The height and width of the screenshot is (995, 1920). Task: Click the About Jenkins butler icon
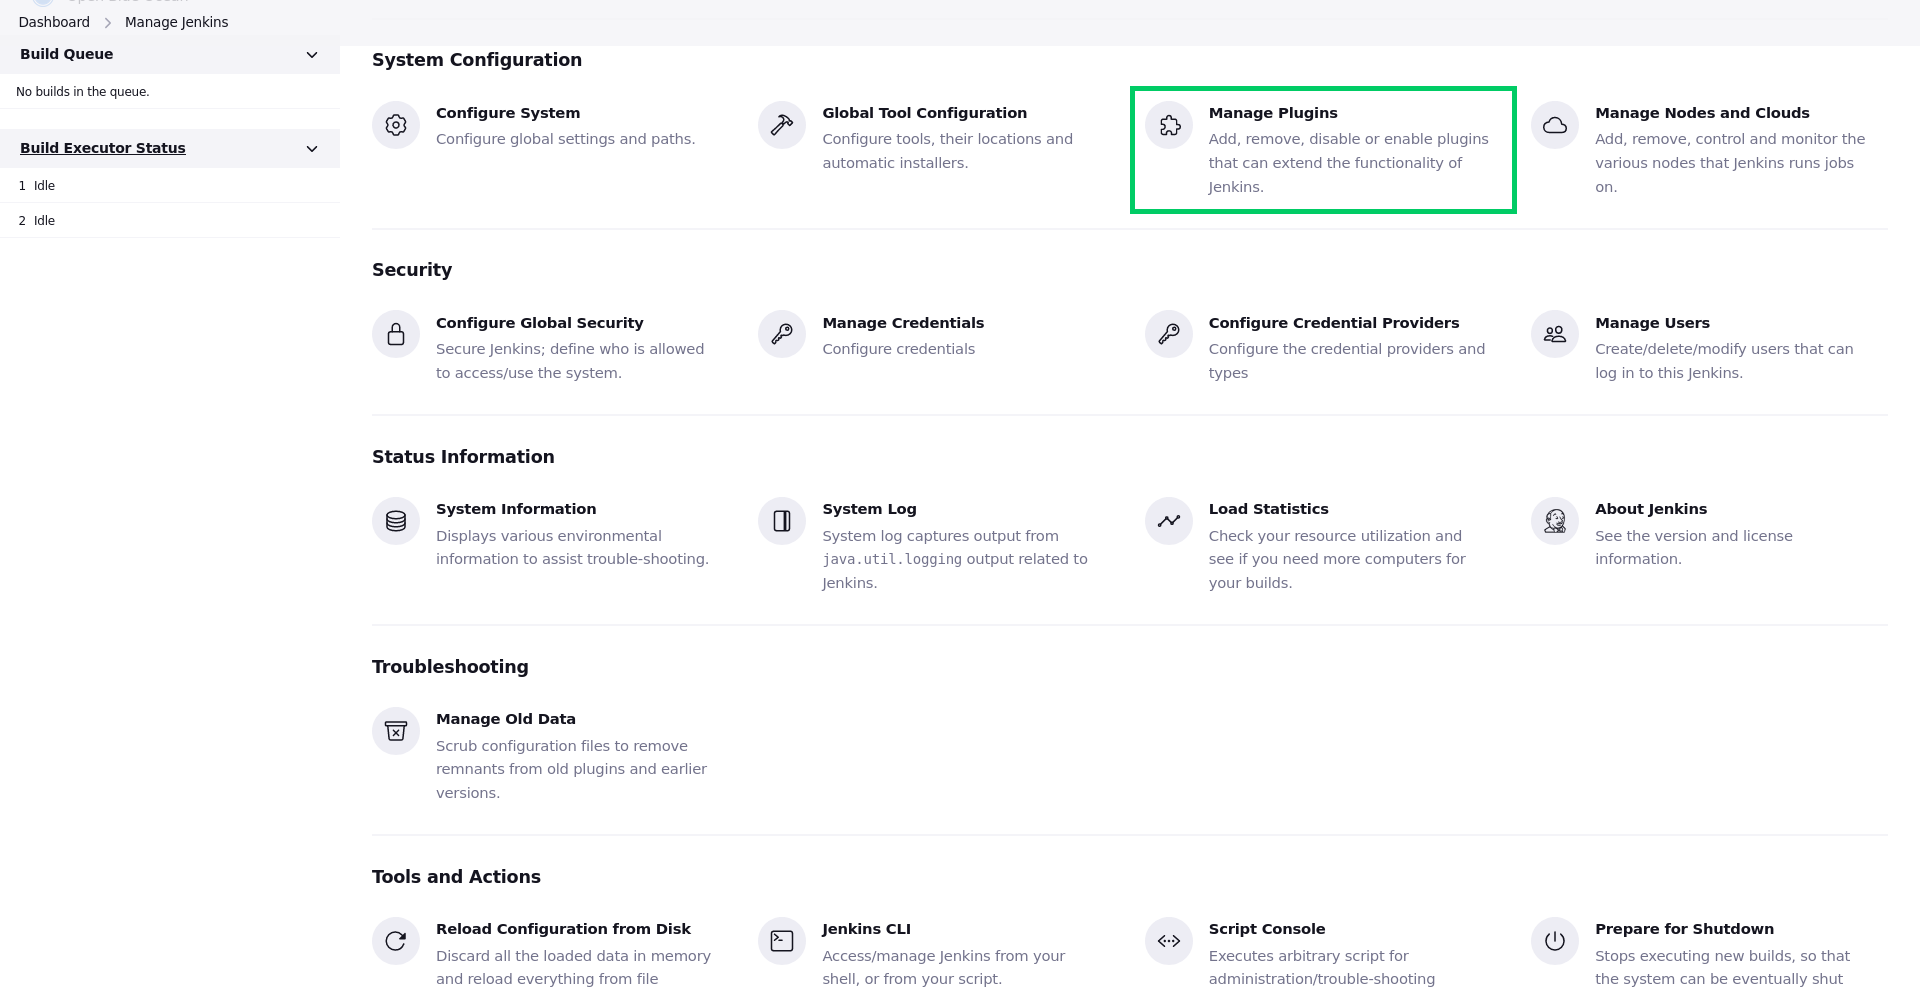[x=1555, y=521]
